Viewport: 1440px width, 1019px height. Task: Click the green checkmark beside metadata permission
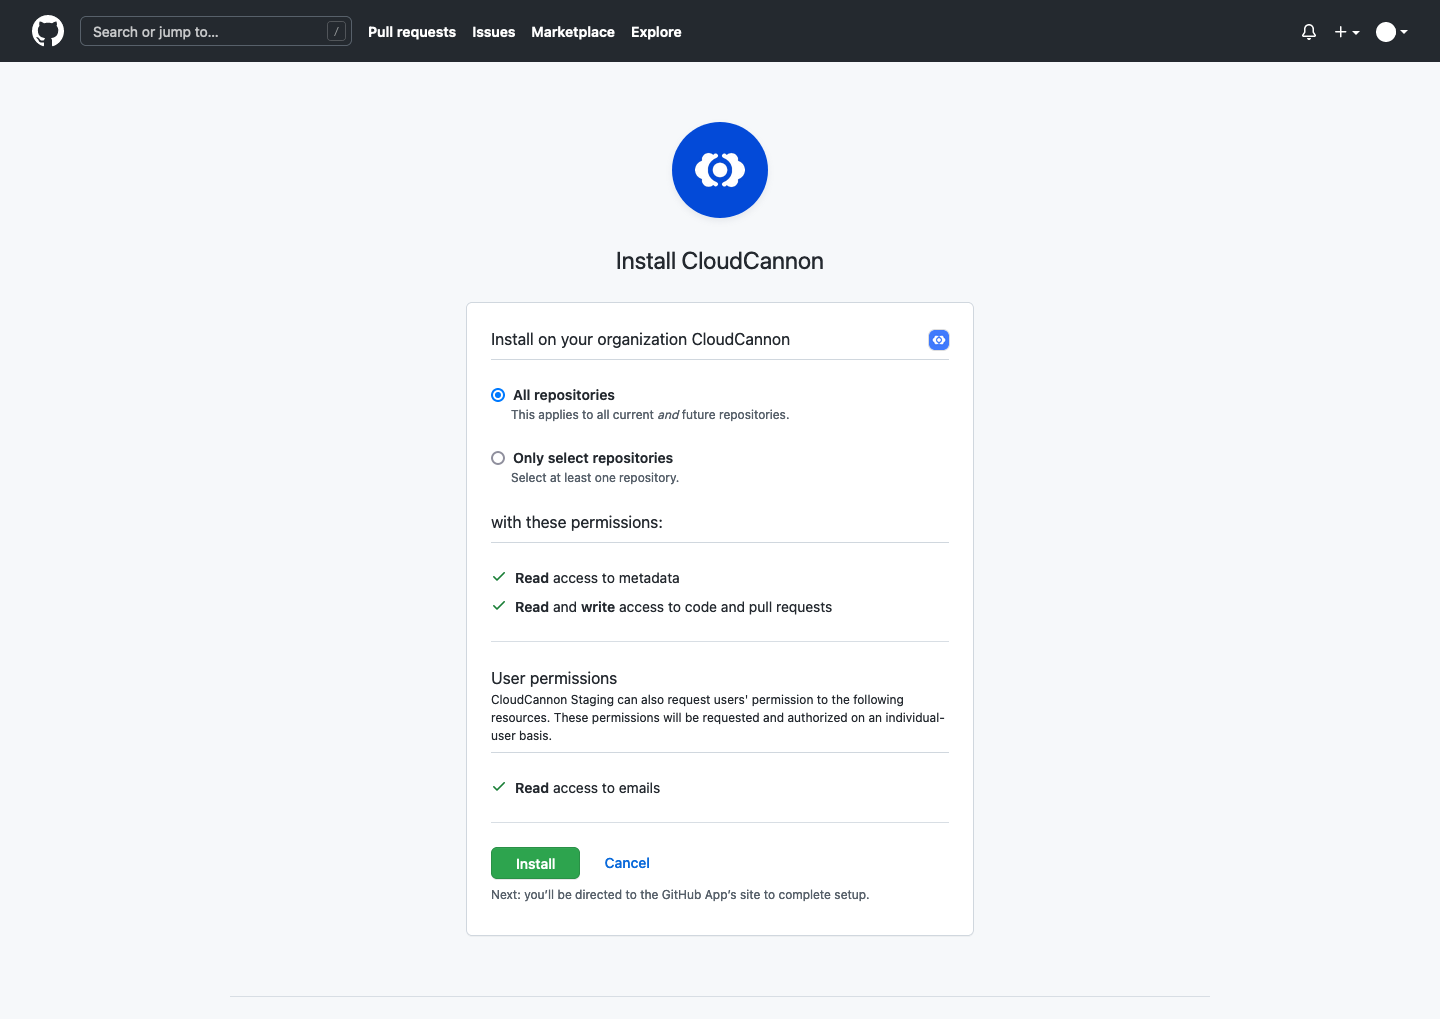point(499,577)
